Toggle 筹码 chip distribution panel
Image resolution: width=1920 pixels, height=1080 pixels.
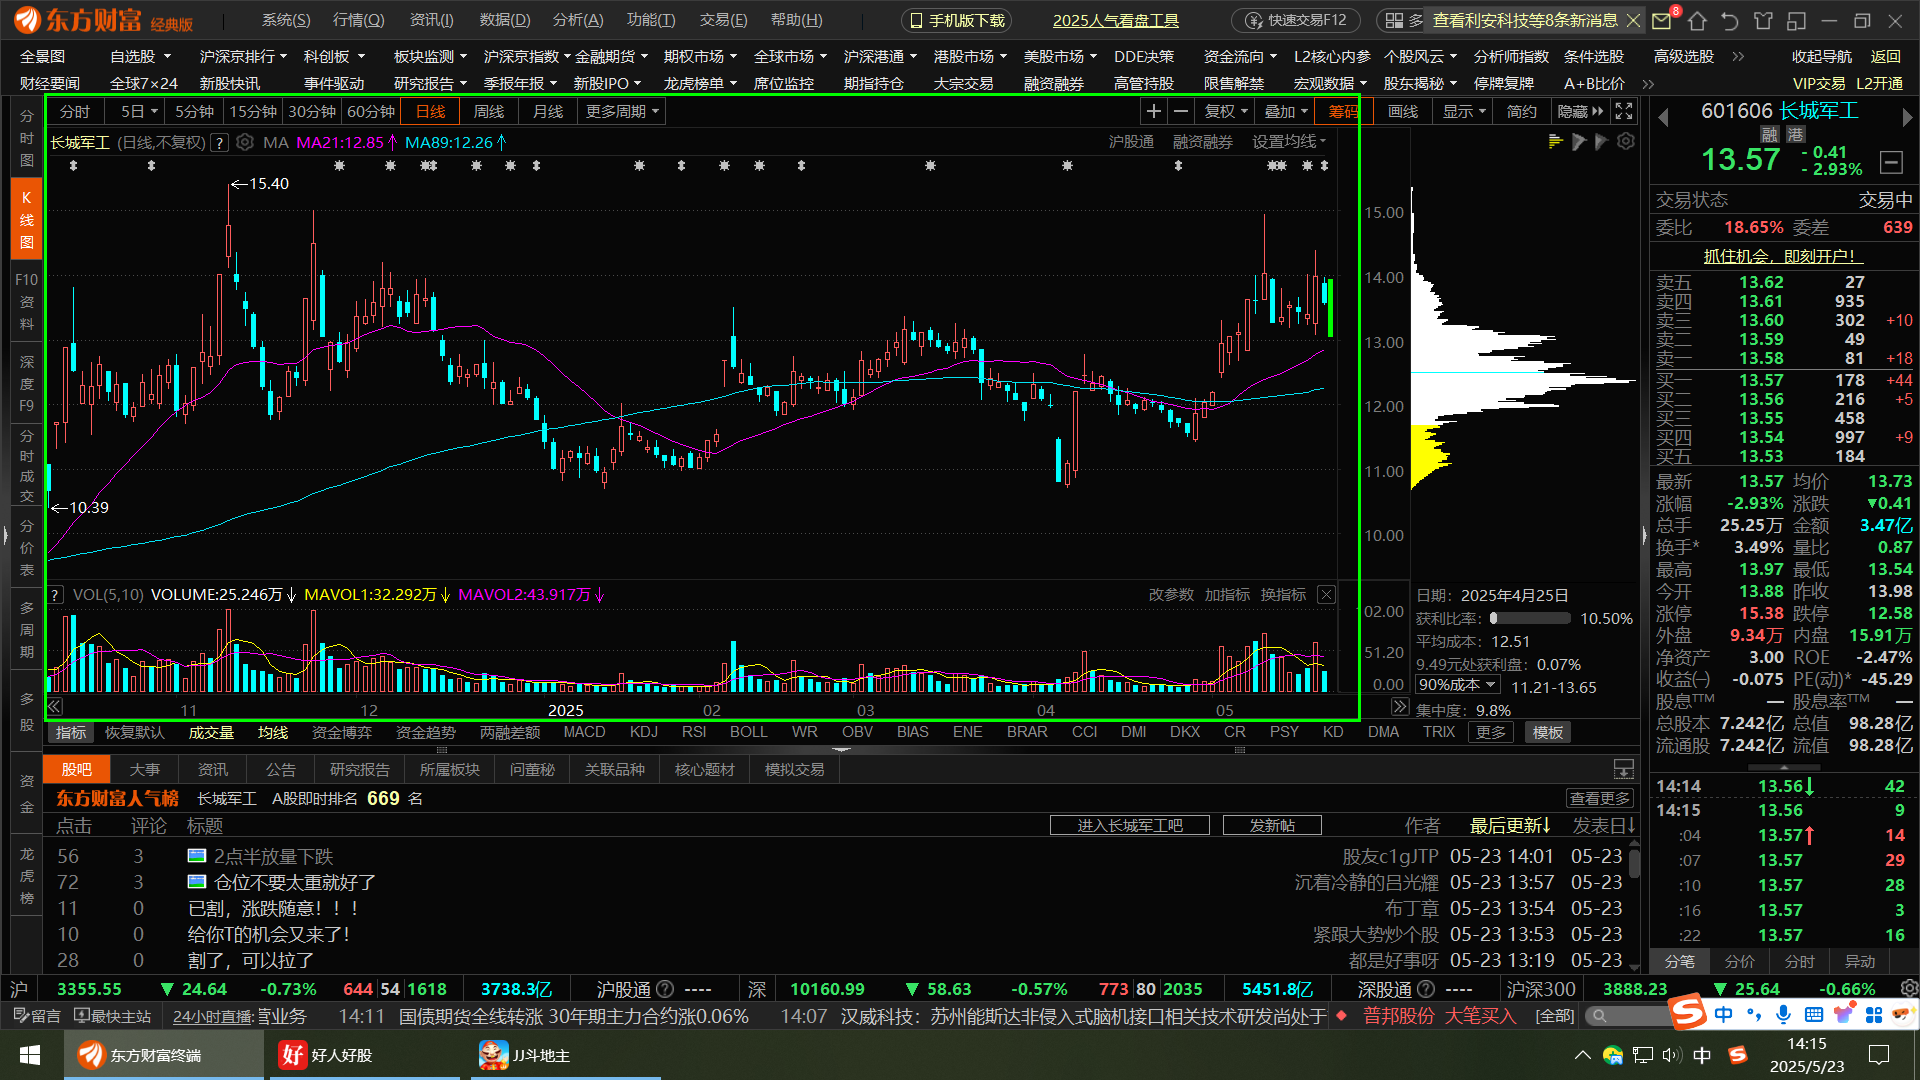click(1343, 111)
